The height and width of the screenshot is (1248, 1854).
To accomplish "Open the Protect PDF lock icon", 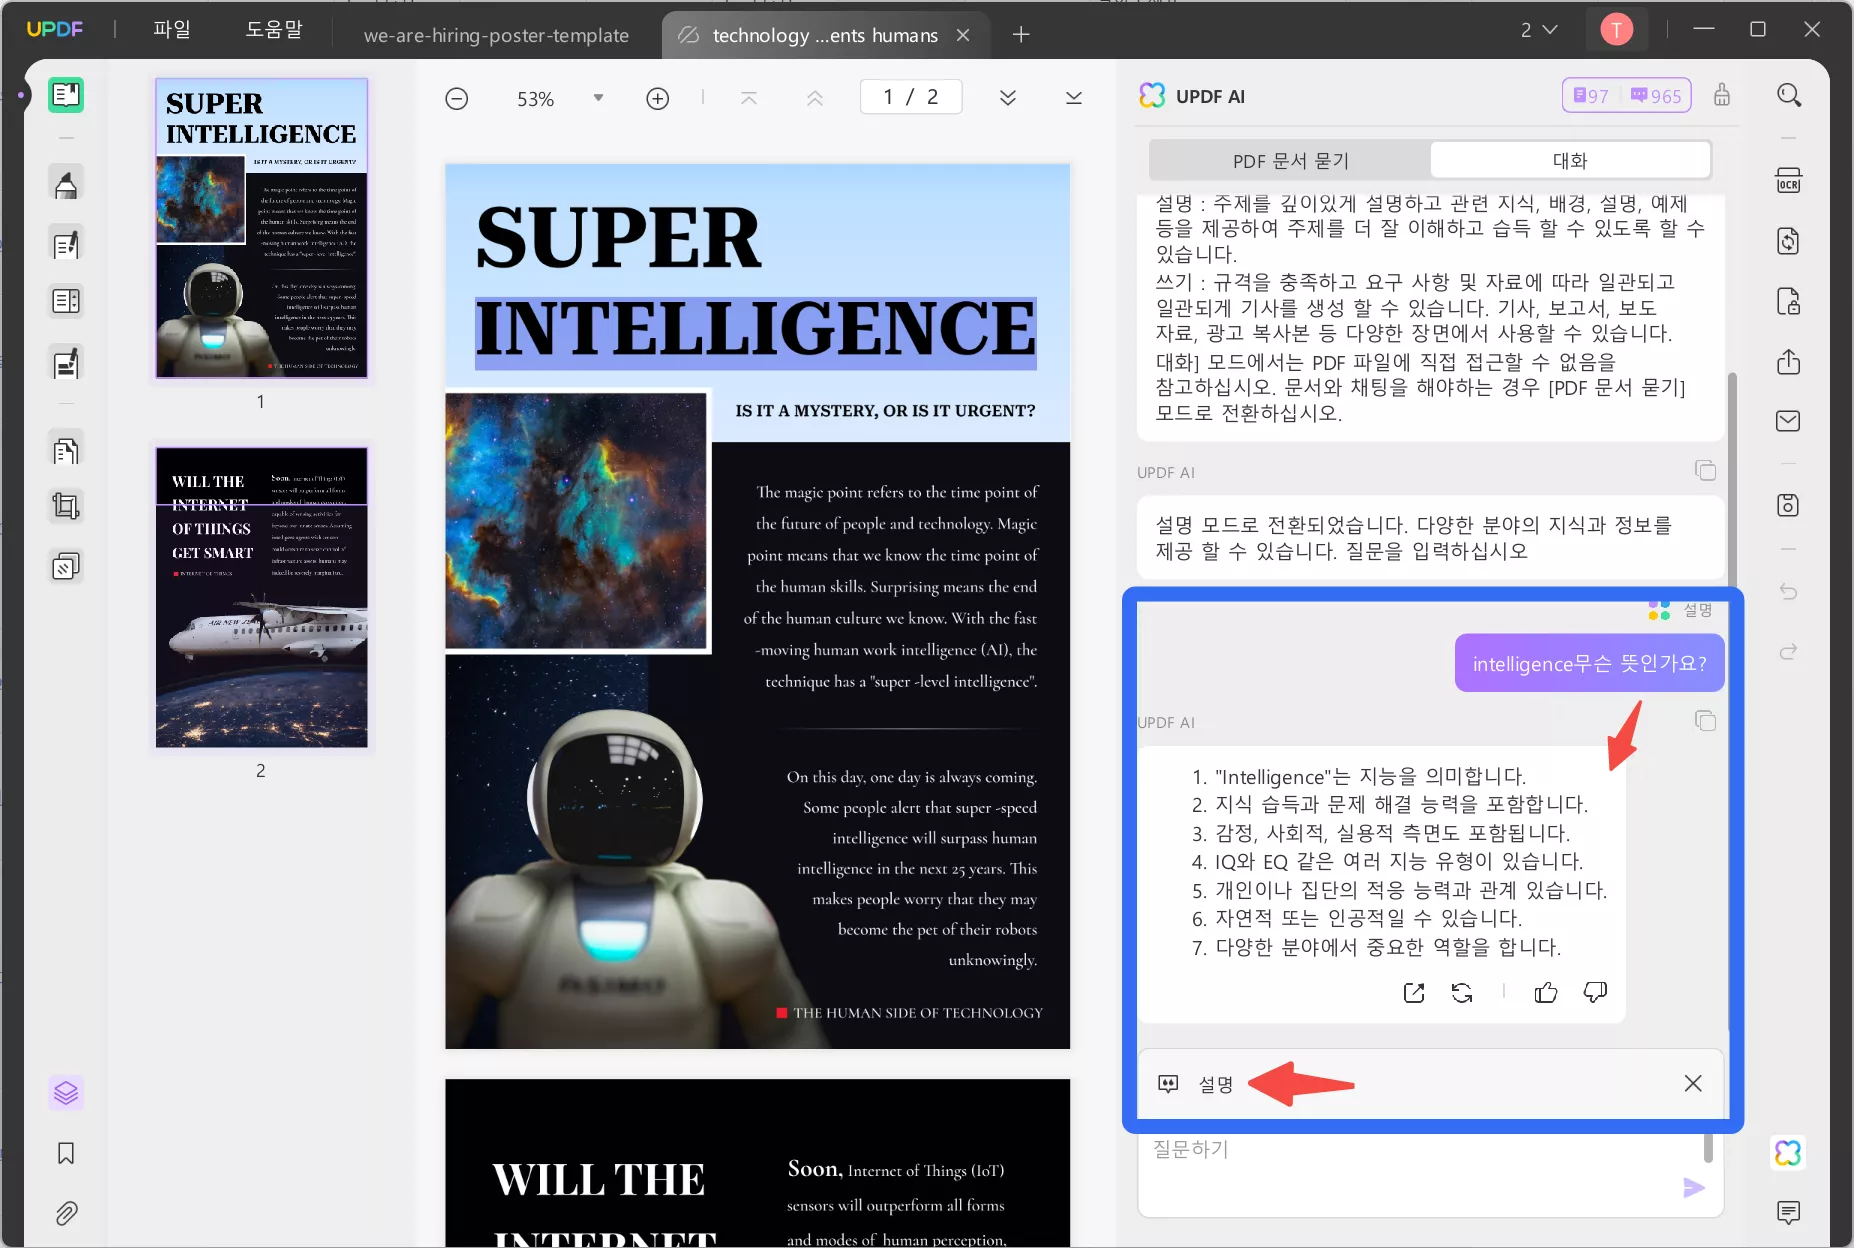I will (1788, 301).
